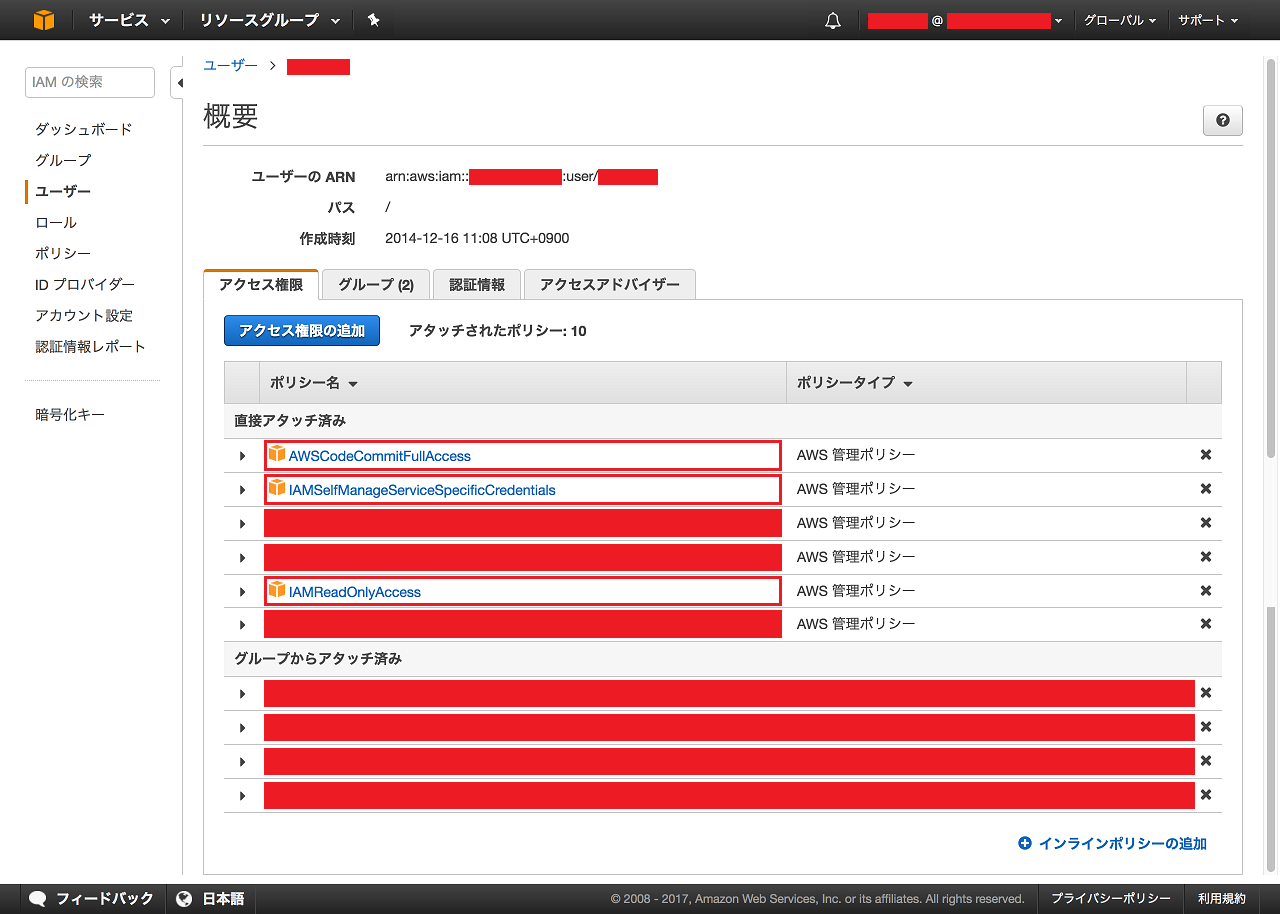Image resolution: width=1280 pixels, height=914 pixels.
Task: Expand the AWSCodeCommitFullAccess policy row
Action: pyautogui.click(x=241, y=454)
